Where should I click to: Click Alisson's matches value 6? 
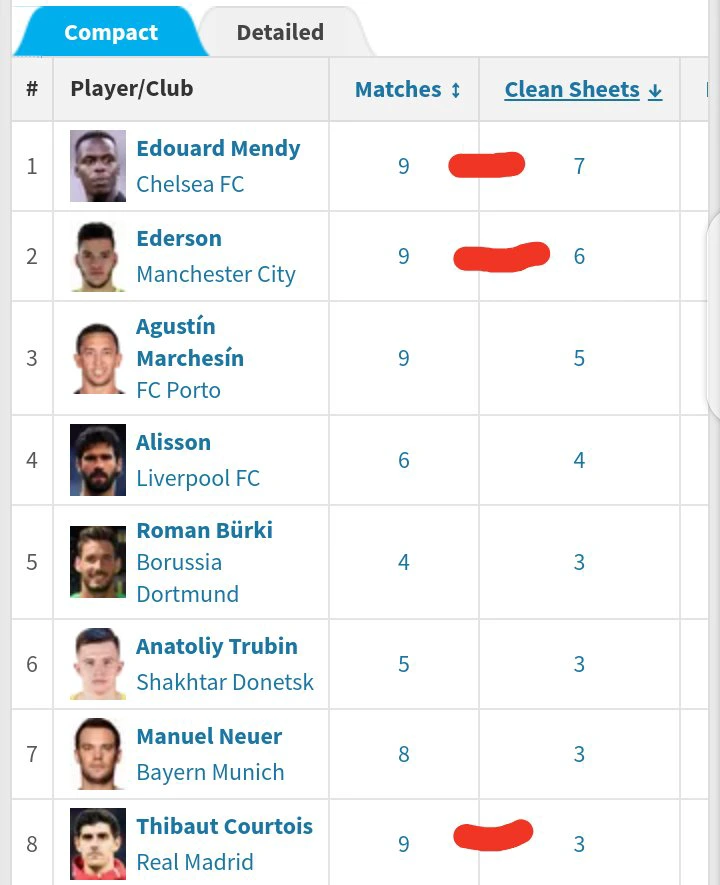(x=404, y=460)
